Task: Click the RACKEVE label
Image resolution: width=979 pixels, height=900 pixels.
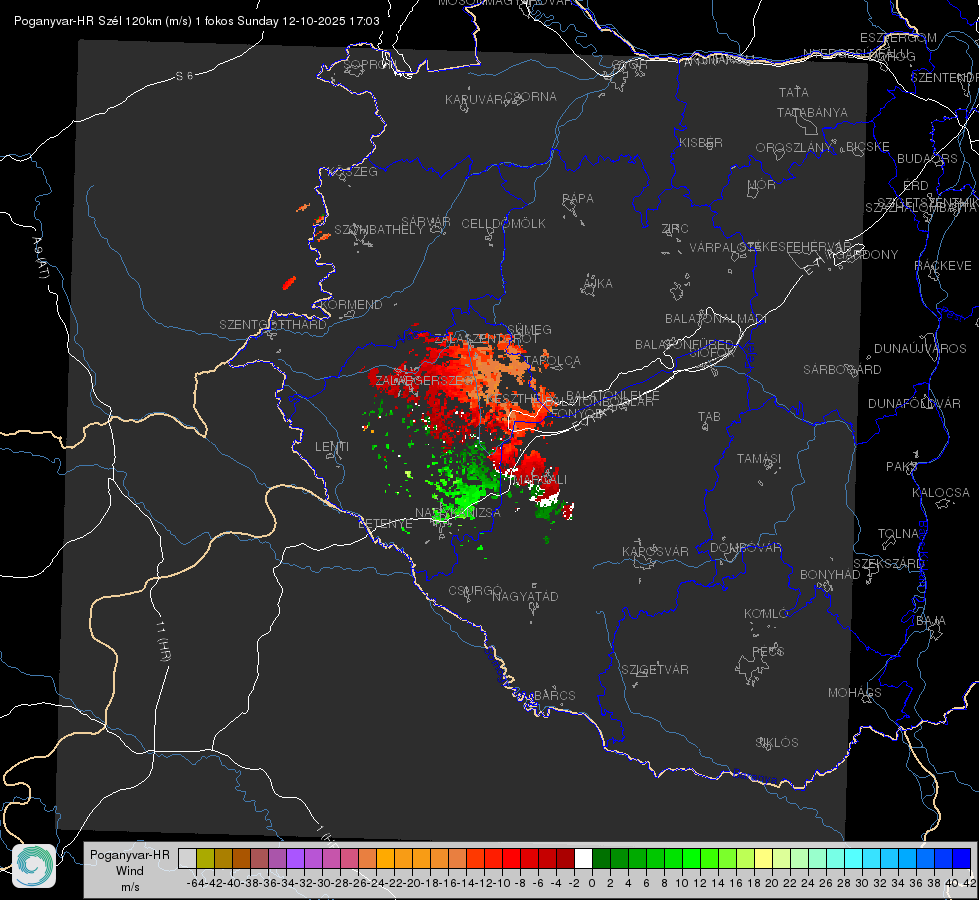Action: 943,266
